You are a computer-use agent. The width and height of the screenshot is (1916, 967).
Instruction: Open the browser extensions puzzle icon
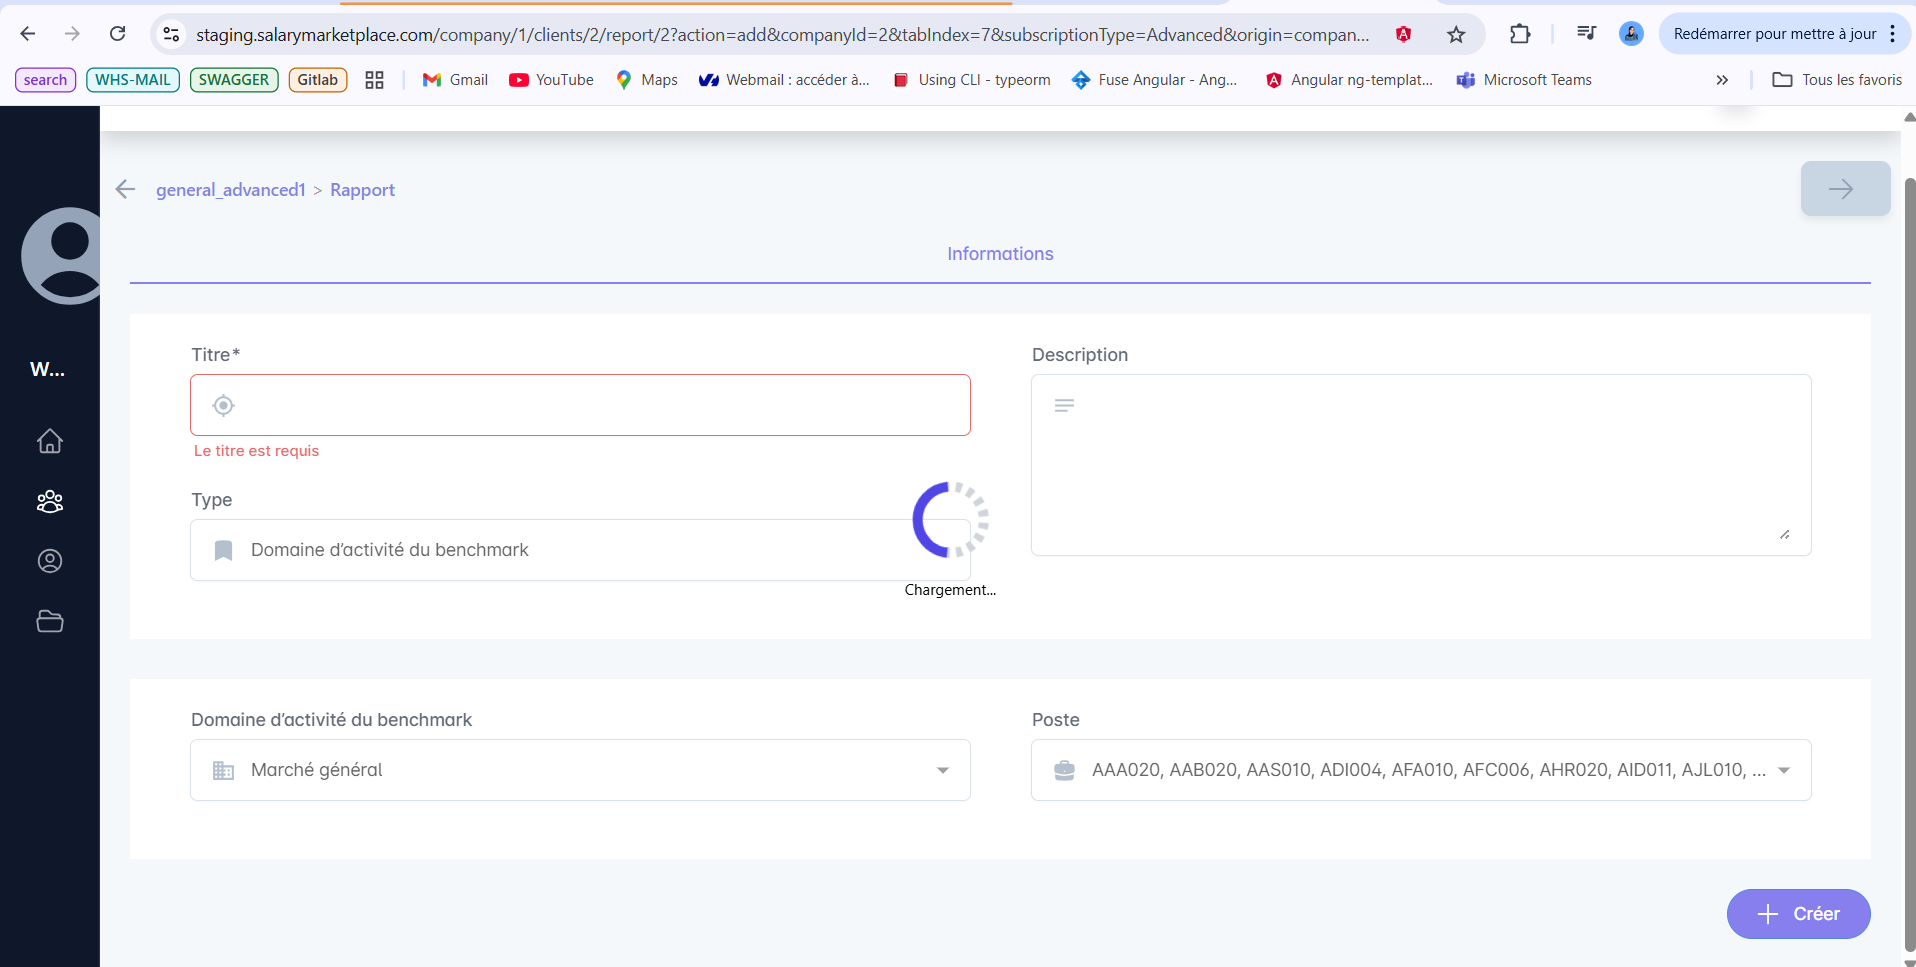click(x=1519, y=35)
